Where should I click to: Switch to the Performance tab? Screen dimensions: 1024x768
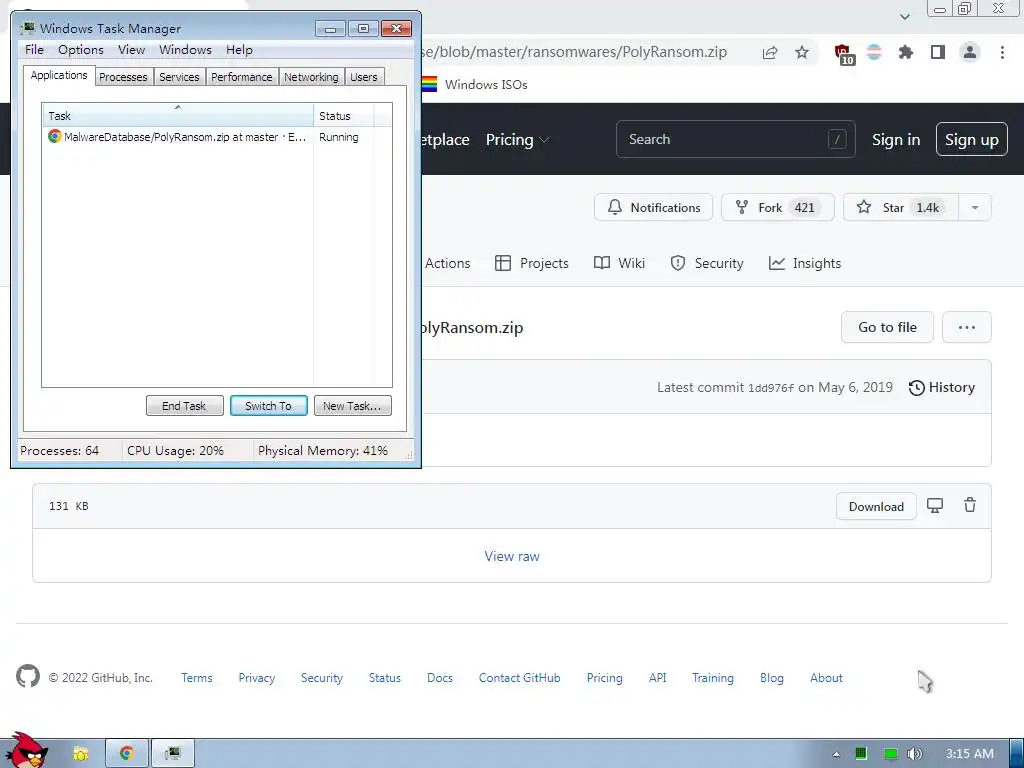point(242,77)
